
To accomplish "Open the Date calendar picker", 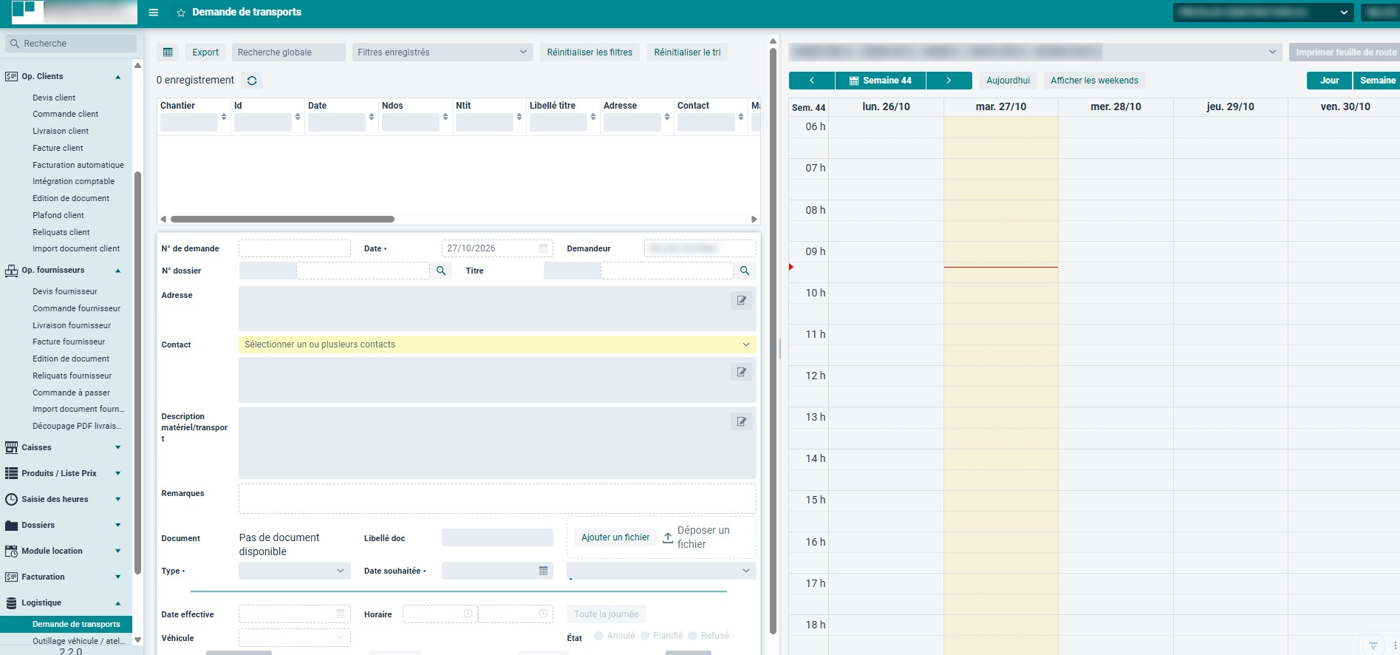I will coord(543,248).
